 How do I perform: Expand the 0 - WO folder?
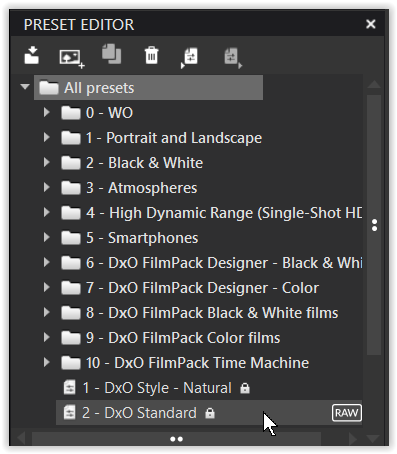47,112
